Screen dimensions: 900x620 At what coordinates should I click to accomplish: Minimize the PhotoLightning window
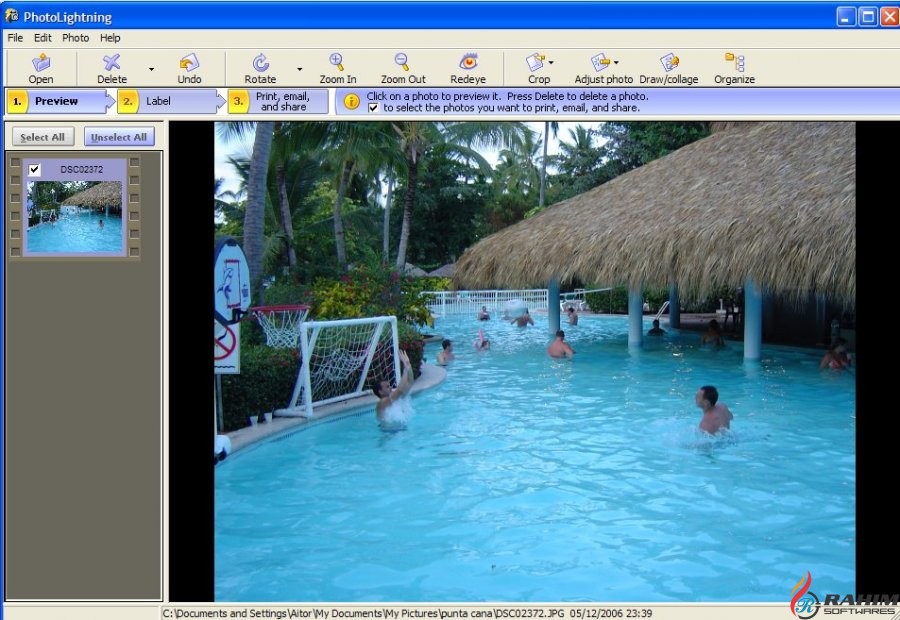tap(846, 17)
